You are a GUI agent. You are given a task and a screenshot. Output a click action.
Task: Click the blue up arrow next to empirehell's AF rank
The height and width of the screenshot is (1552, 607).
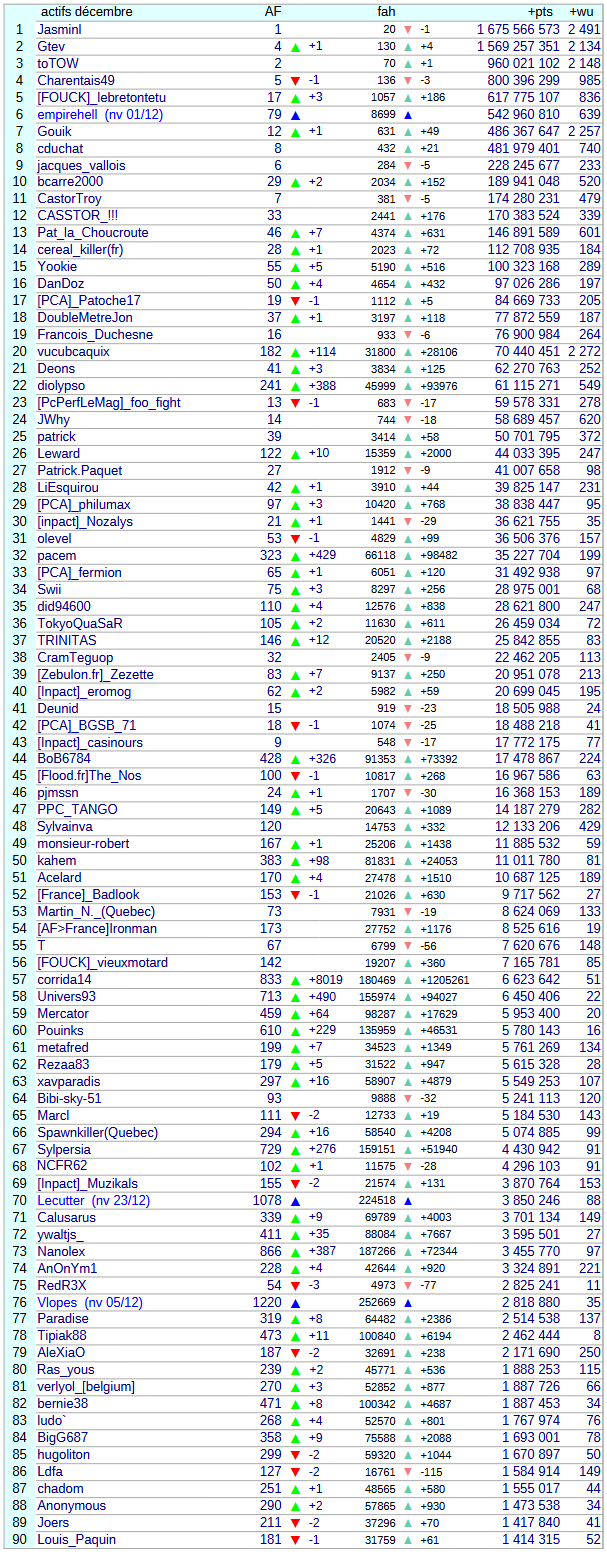point(295,115)
